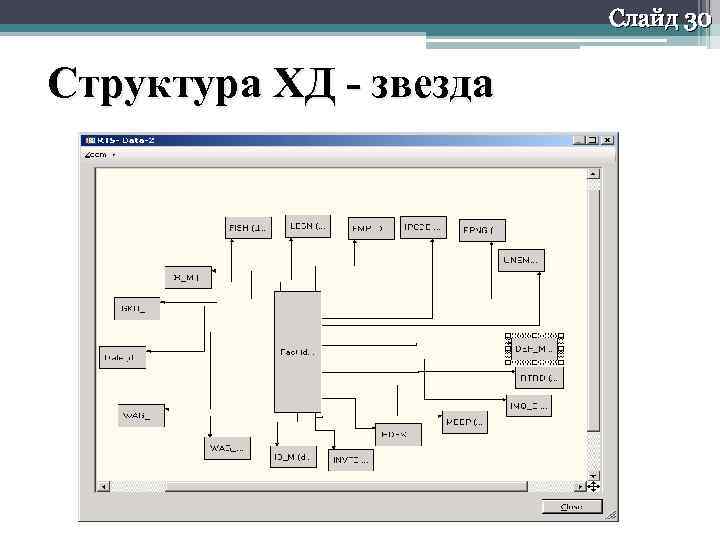This screenshot has height=540, width=720.
Task: Select the INQ_C node
Action: click(x=529, y=406)
